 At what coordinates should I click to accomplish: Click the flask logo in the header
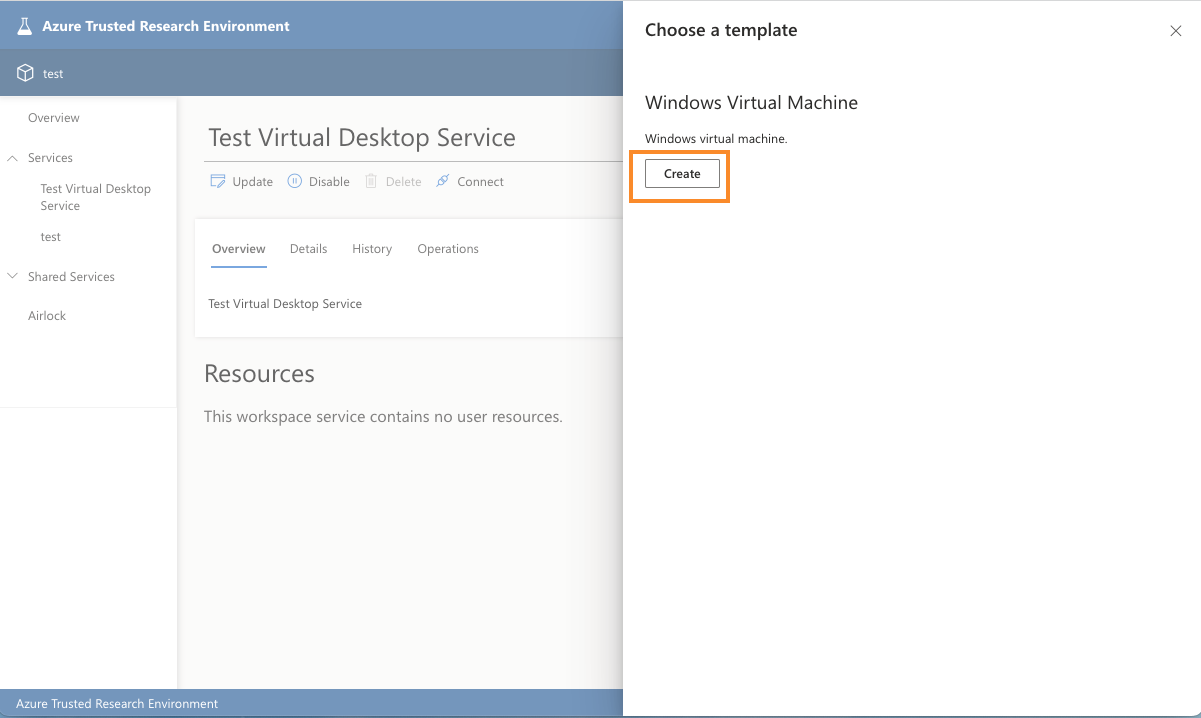(x=24, y=24)
